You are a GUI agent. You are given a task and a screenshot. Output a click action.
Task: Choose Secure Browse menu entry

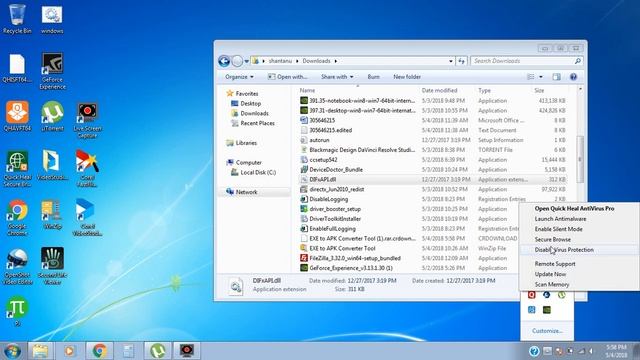(553, 239)
